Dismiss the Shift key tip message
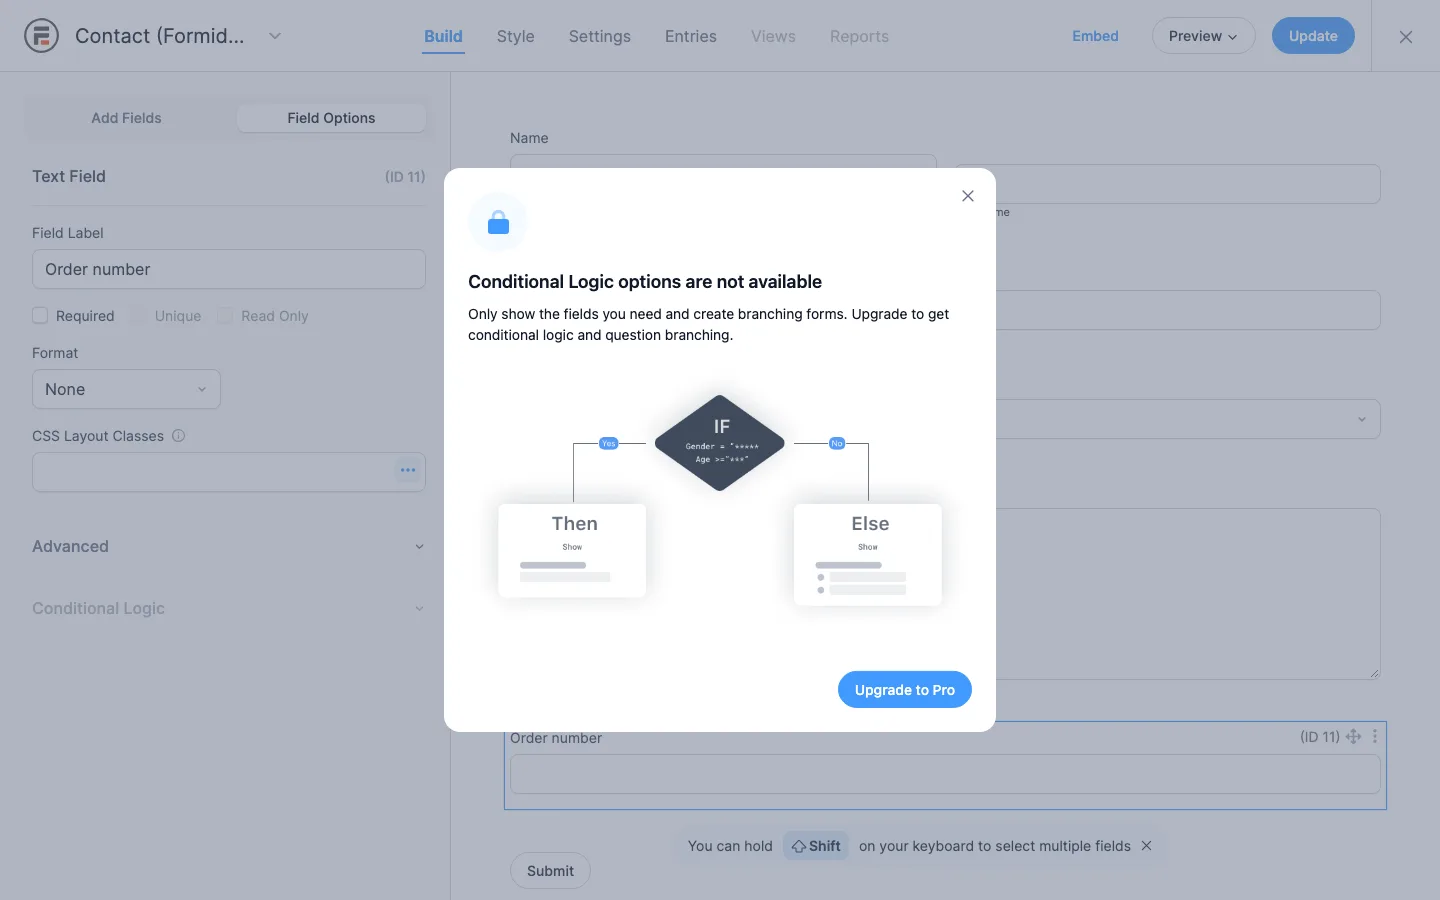1440x900 pixels. pyautogui.click(x=1147, y=846)
